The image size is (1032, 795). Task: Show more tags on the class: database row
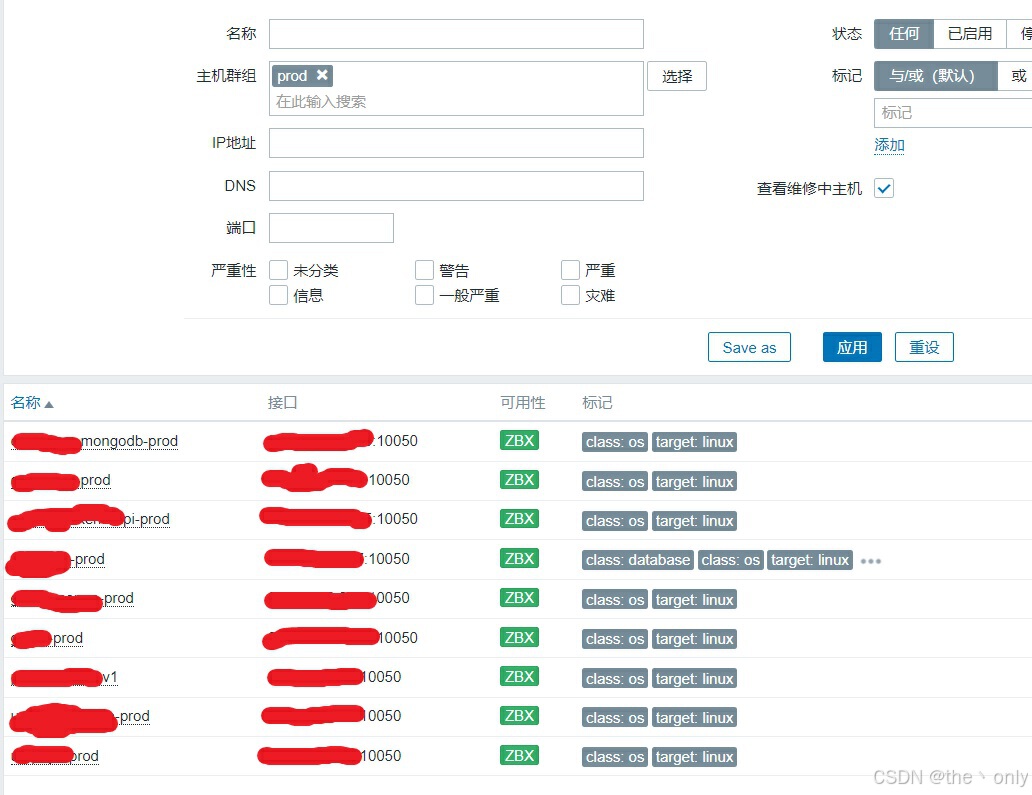point(870,561)
